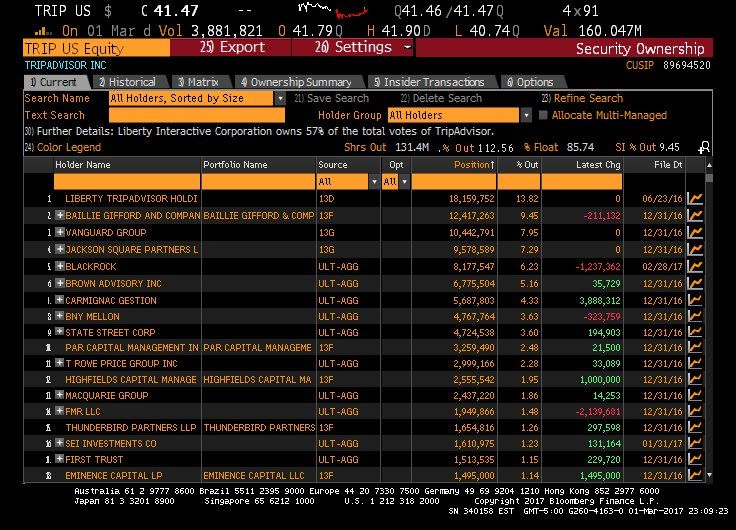
Task: Click the Export button
Action: click(x=232, y=48)
